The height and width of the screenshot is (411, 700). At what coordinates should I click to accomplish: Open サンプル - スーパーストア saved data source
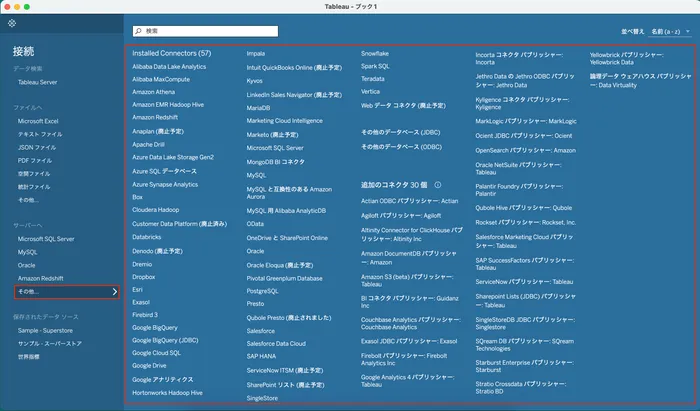click(50, 344)
